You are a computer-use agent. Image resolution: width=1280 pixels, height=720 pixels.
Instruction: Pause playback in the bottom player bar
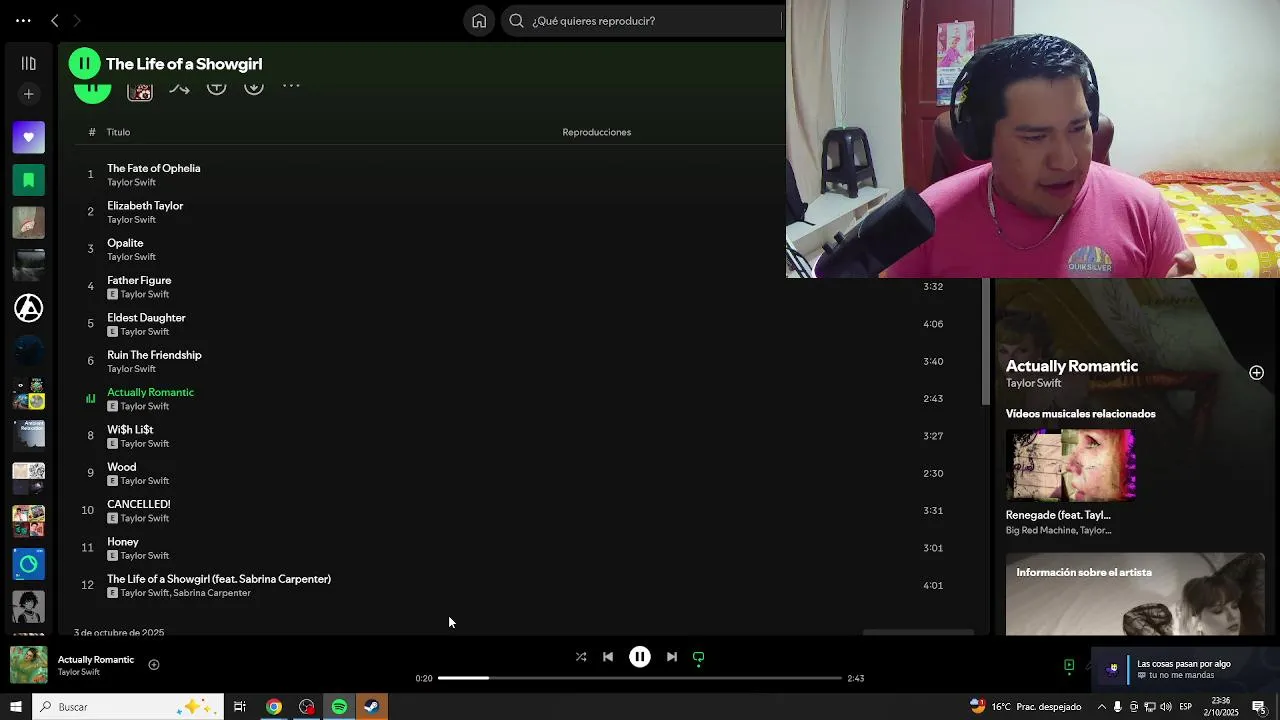coord(640,657)
